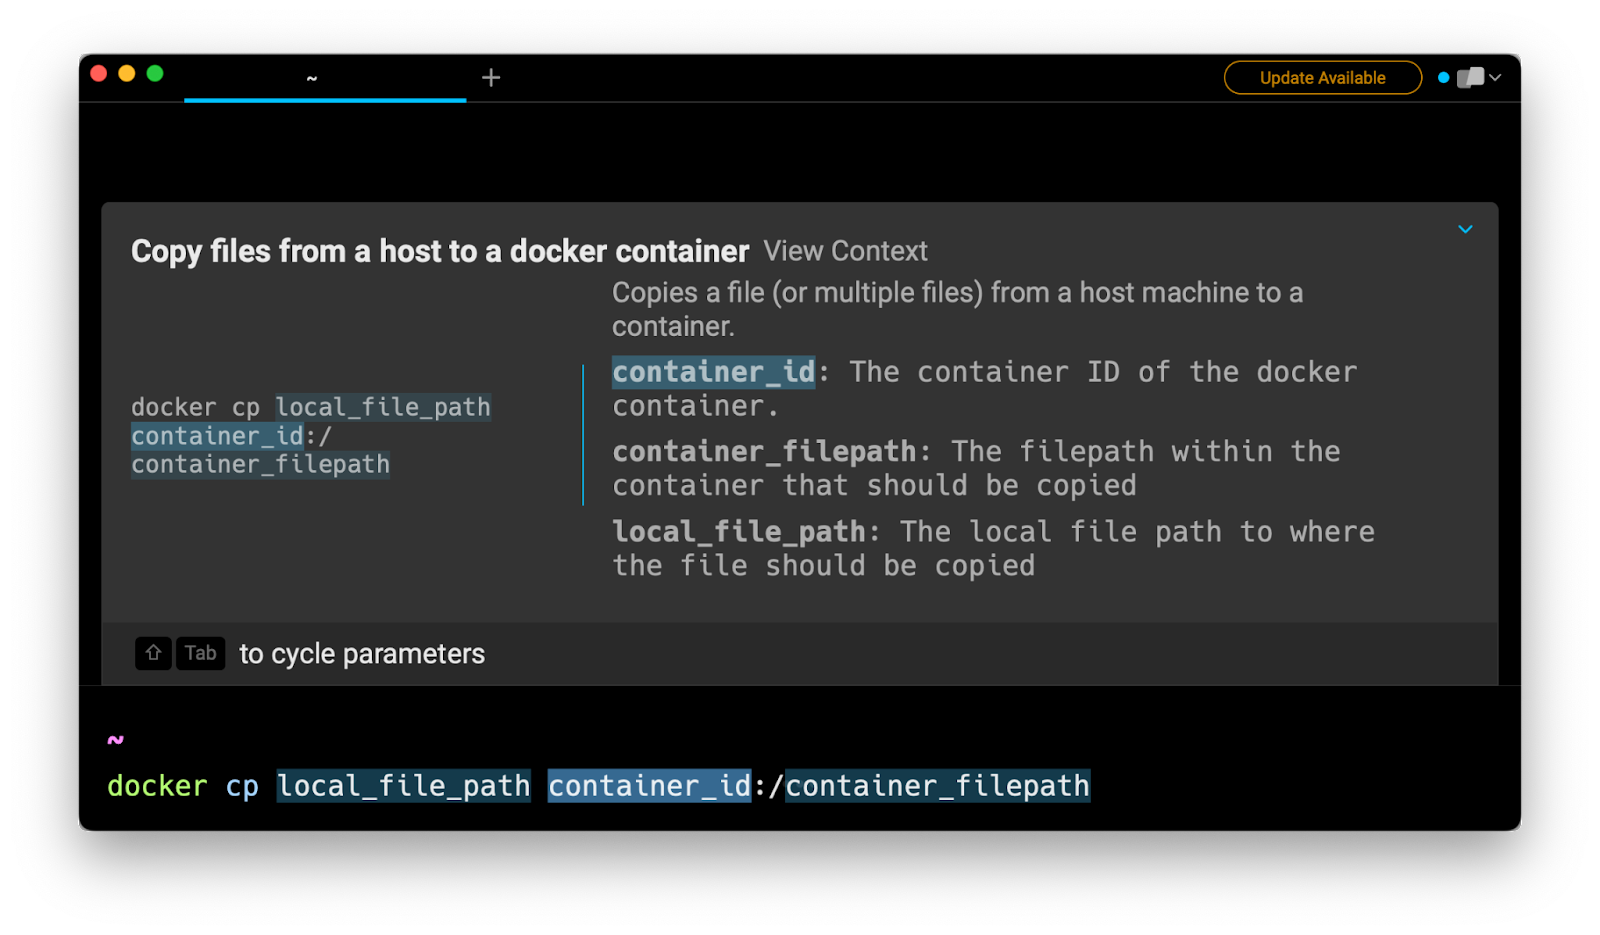Click the green maximize window button
Screen dimensions: 1600x935
155,73
